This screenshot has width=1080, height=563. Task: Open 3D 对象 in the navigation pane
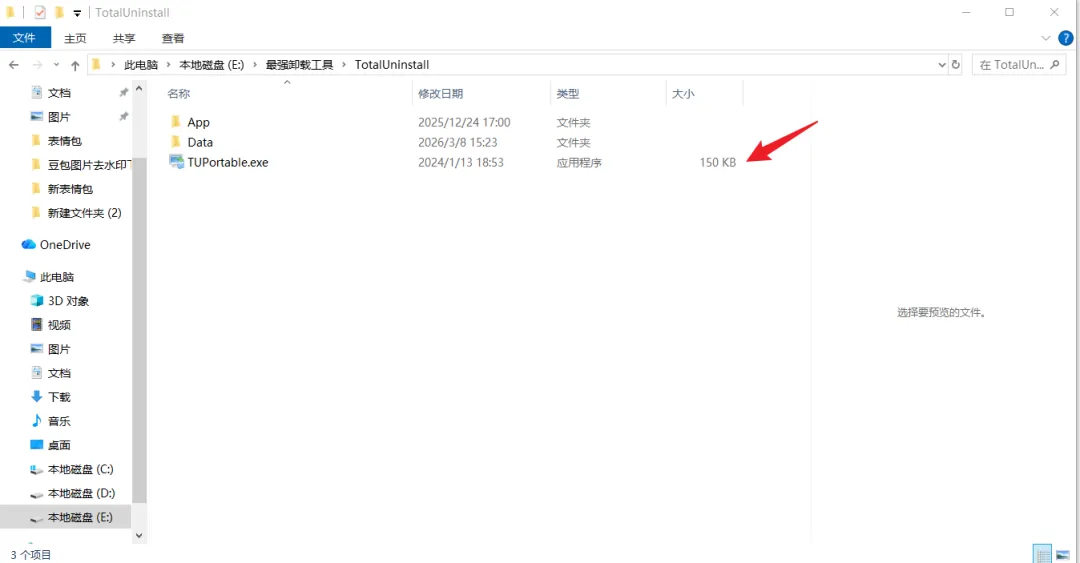pyautogui.click(x=68, y=301)
